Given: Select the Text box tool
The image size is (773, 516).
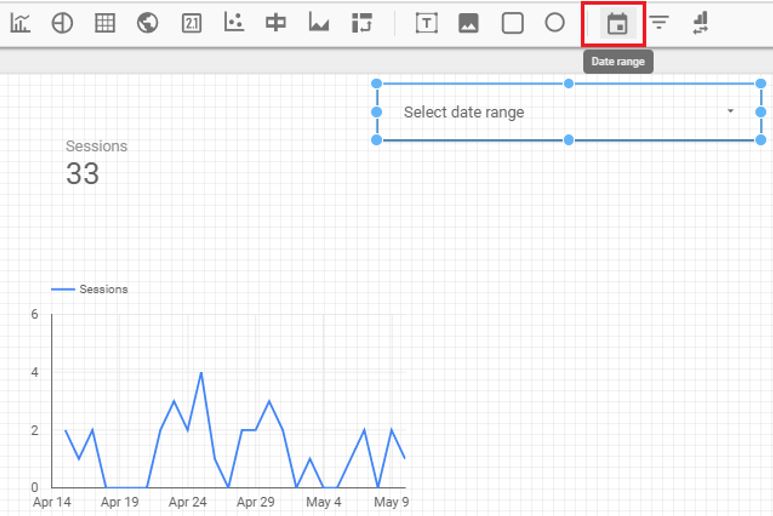Looking at the screenshot, I should (427, 23).
